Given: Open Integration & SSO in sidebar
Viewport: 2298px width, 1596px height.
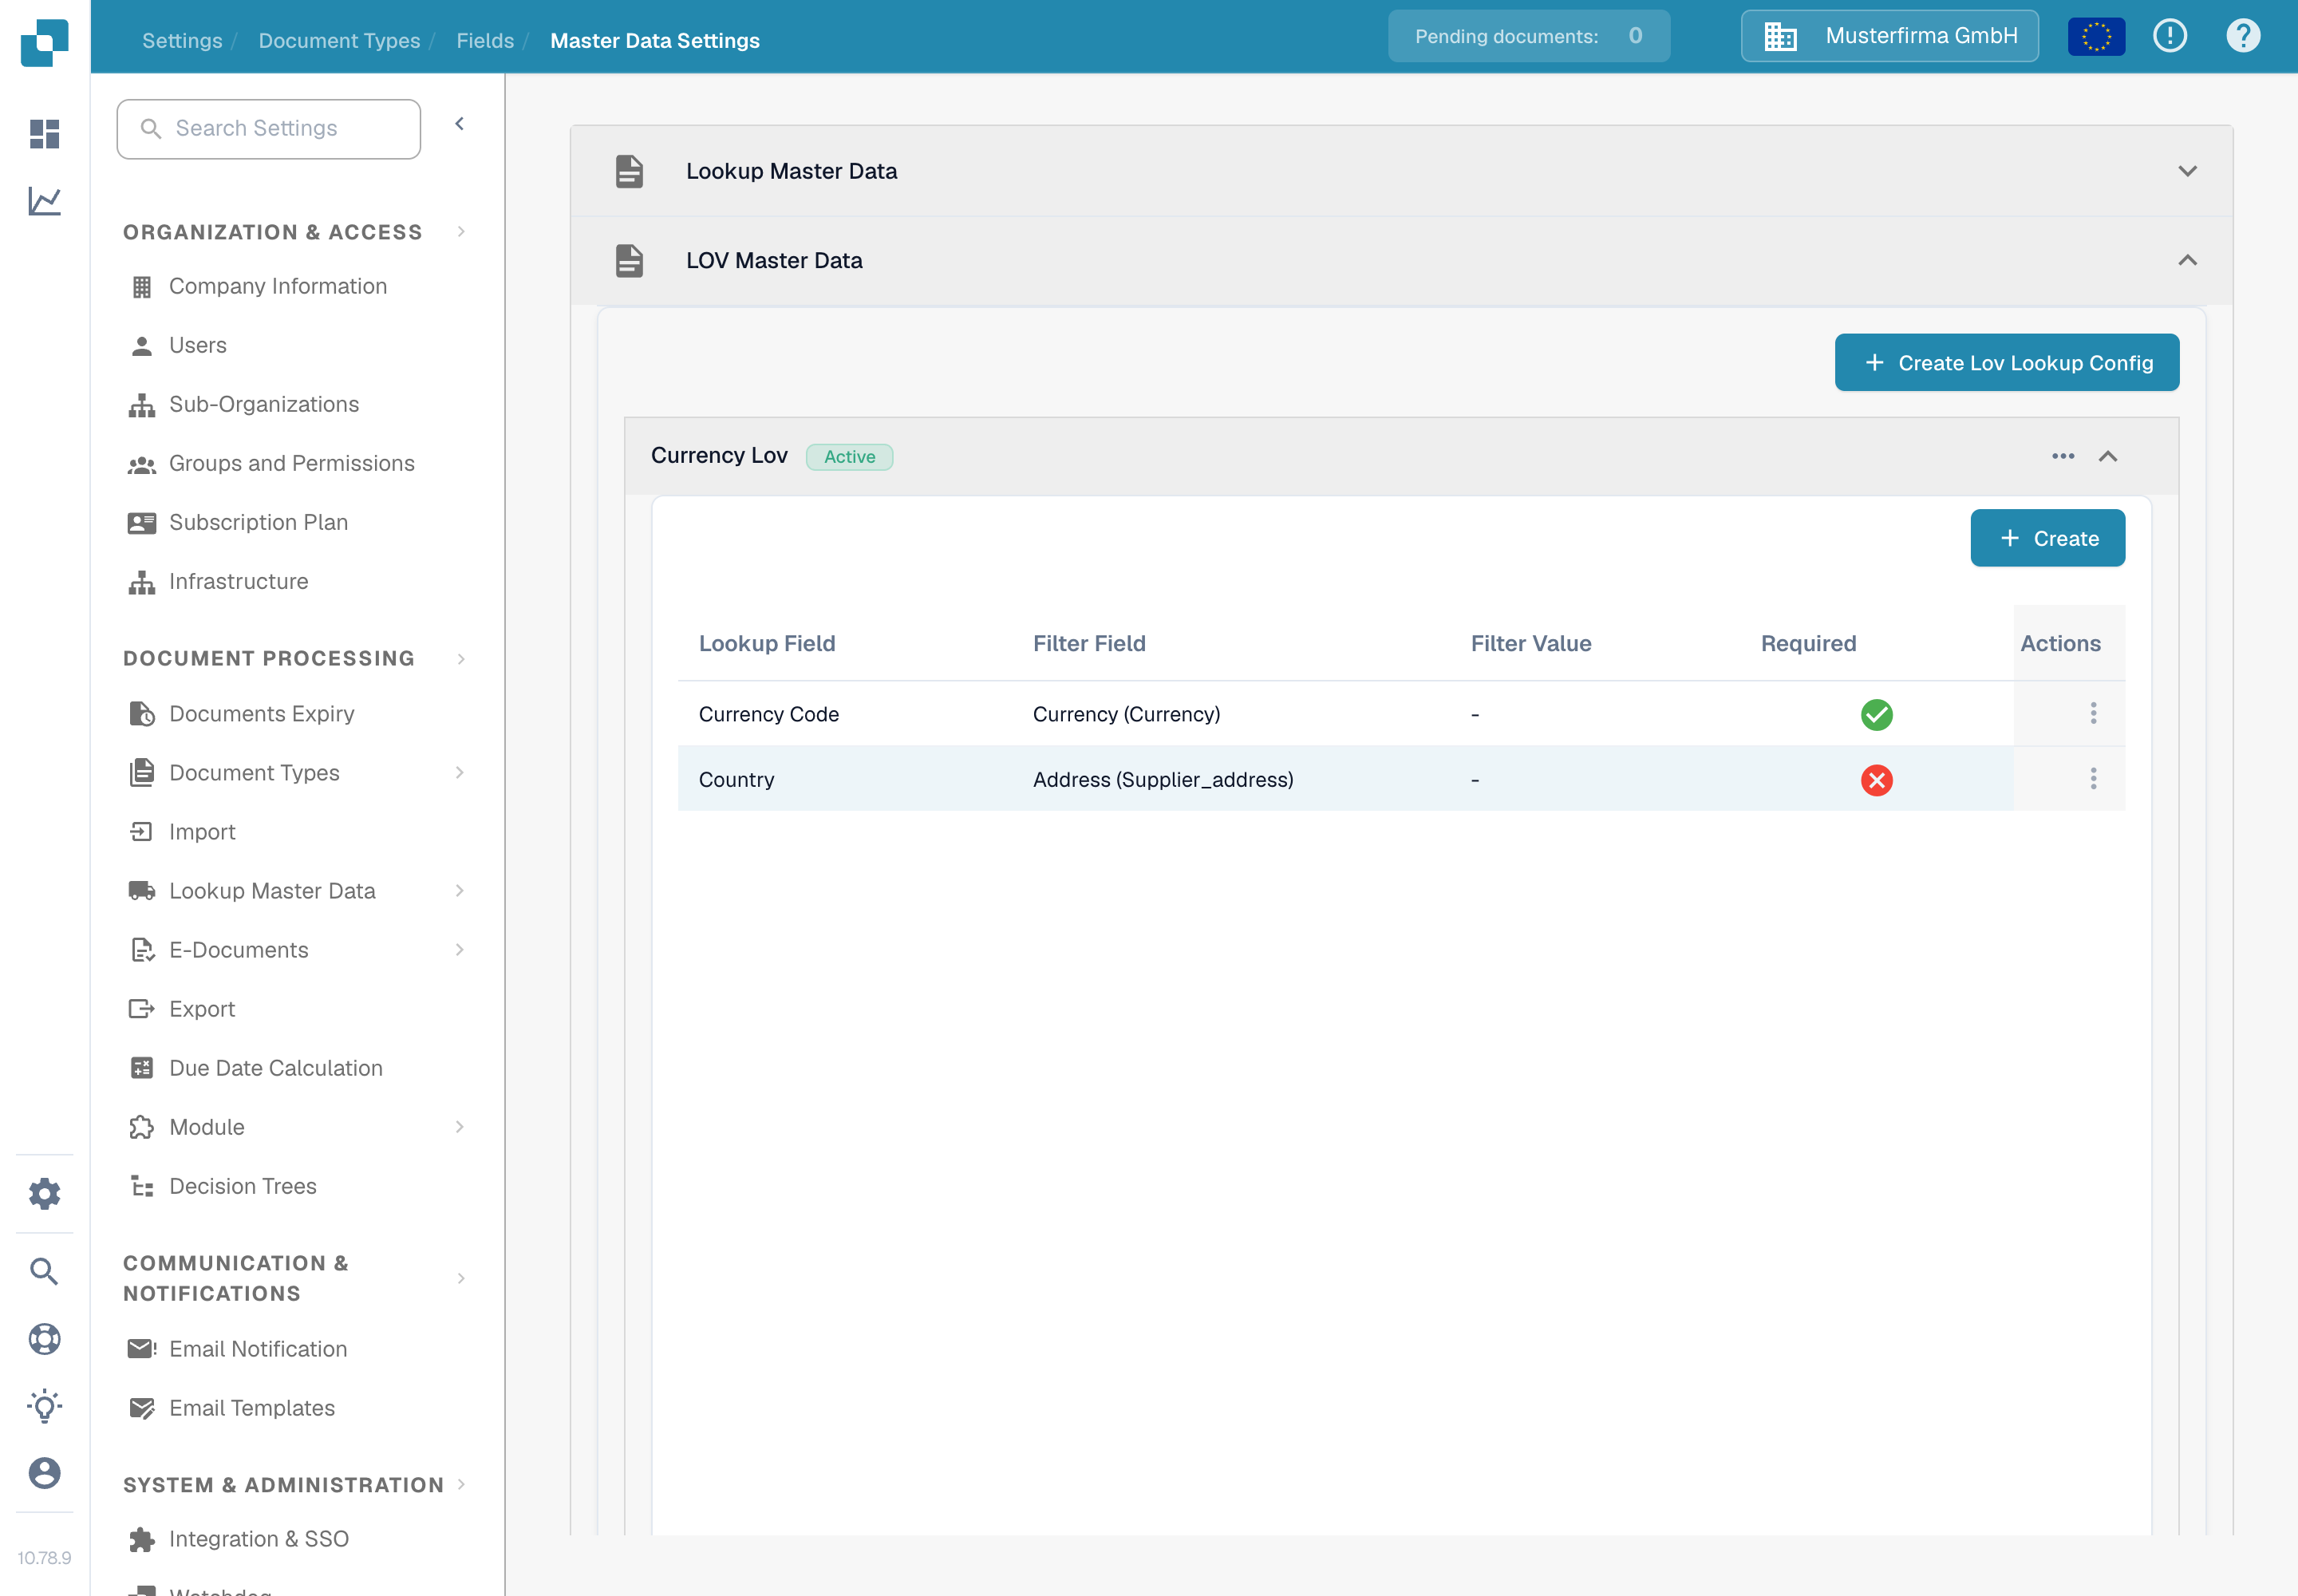Looking at the screenshot, I should (x=258, y=1539).
